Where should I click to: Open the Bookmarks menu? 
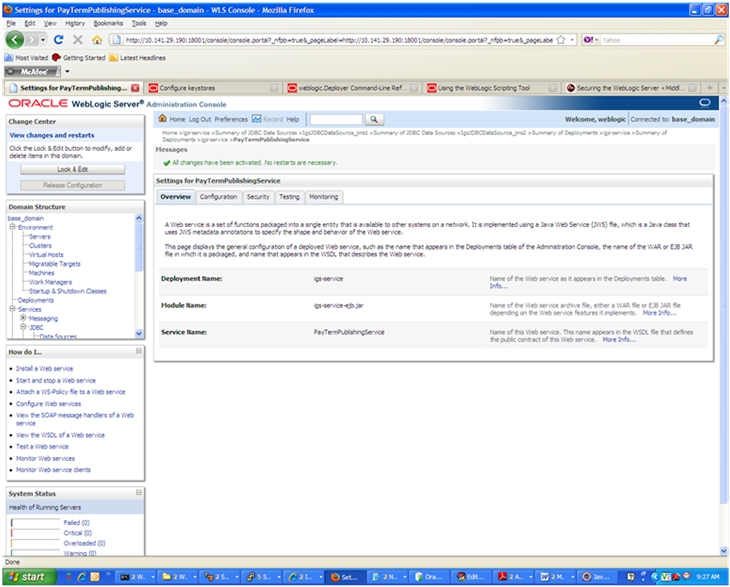[108, 23]
